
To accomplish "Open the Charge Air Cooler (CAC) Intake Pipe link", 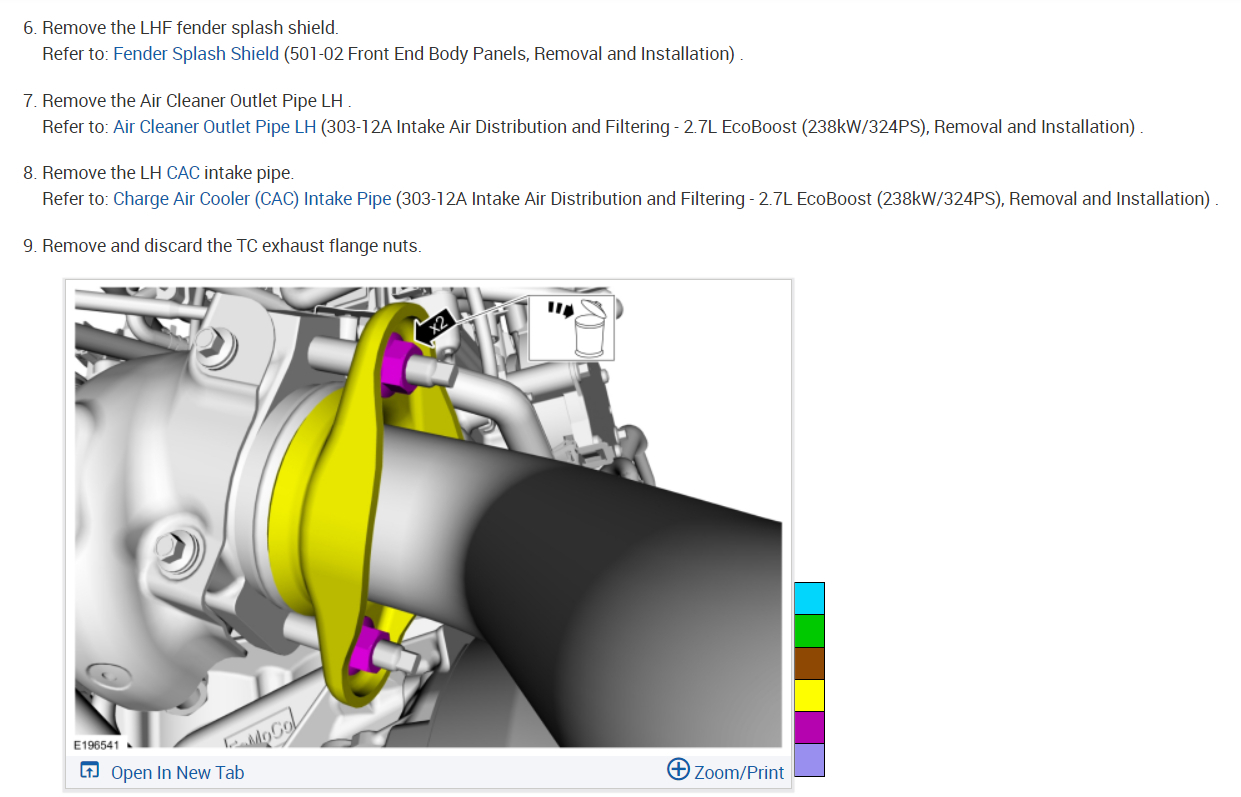I will [252, 199].
